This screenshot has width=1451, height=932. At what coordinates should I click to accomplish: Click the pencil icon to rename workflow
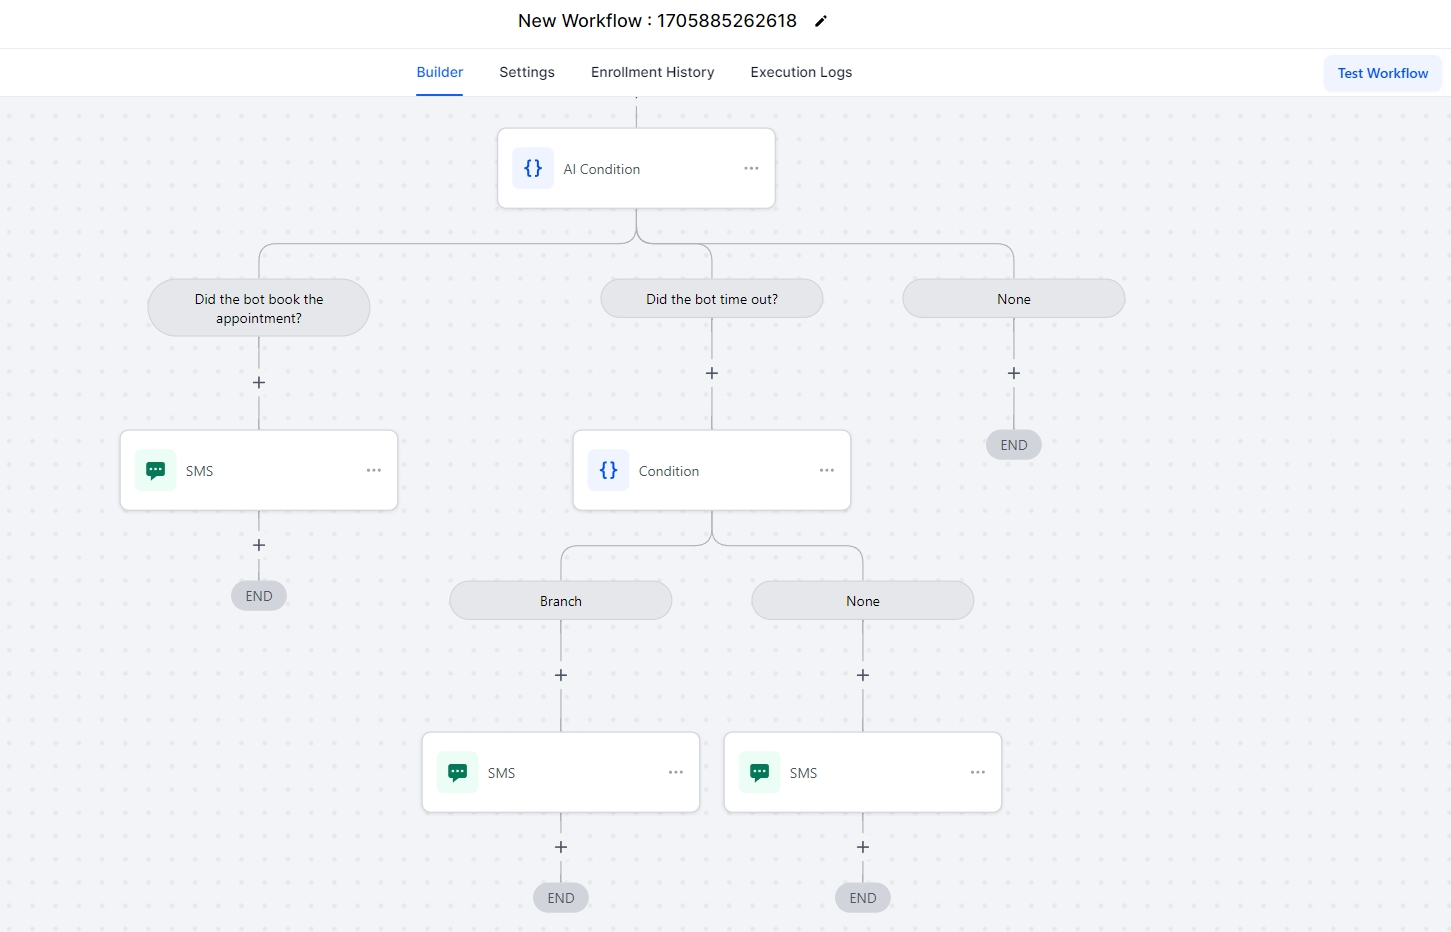point(821,21)
